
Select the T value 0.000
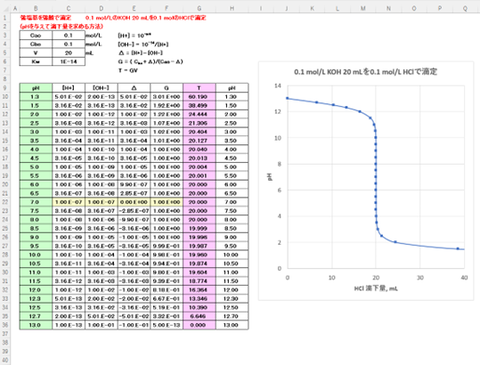coord(199,325)
